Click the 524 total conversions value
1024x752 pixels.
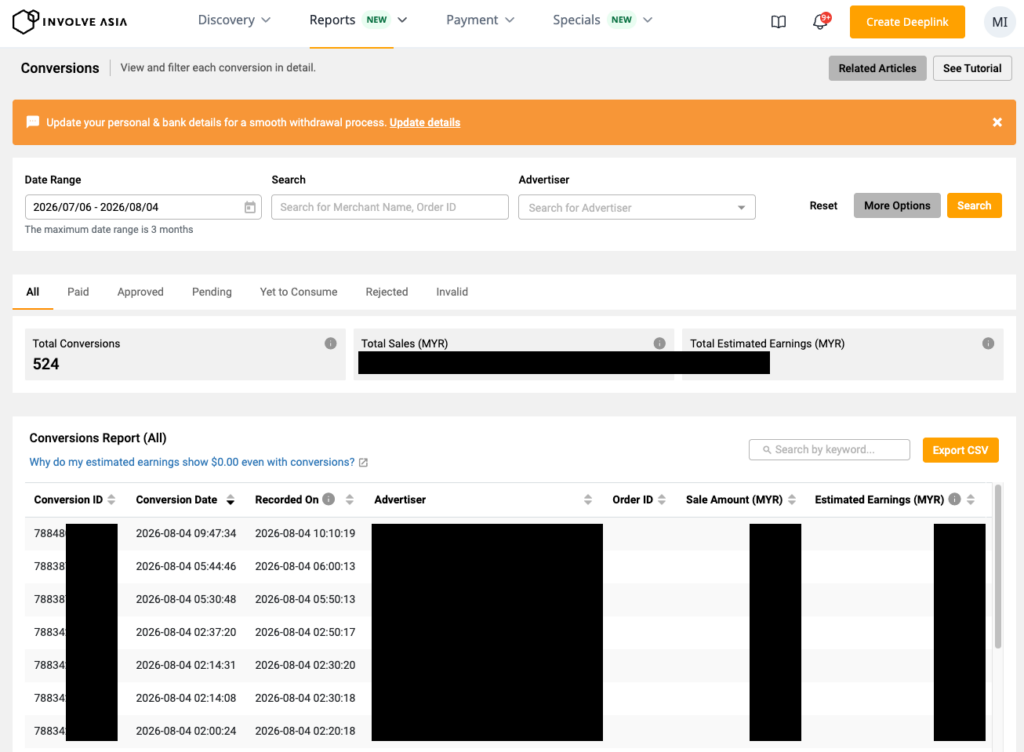pos(46,364)
